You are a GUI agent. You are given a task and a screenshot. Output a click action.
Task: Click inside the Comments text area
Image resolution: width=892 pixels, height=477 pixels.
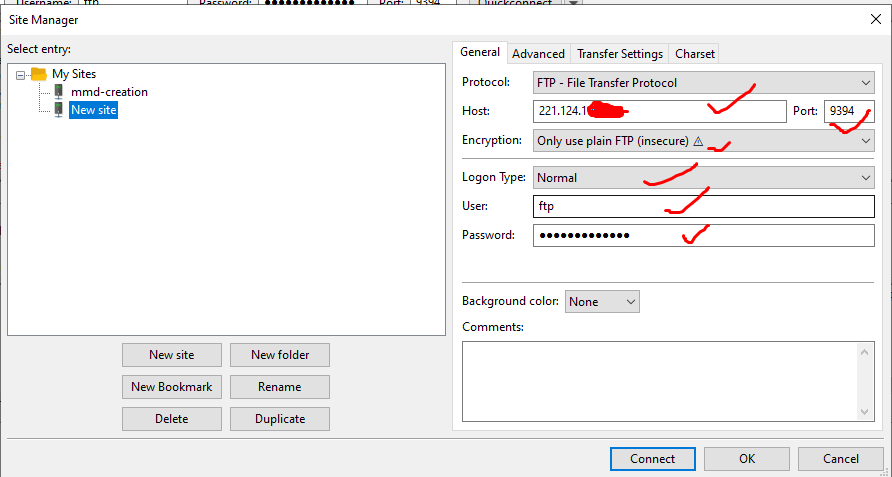pos(660,381)
